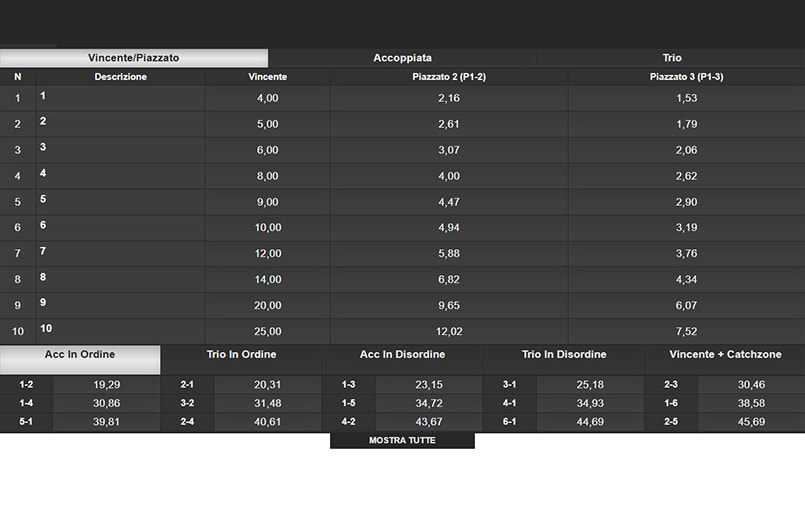Pick Piazzato 2 odds 9,65 for runner 9
Image resolution: width=805 pixels, height=512 pixels.
[449, 305]
